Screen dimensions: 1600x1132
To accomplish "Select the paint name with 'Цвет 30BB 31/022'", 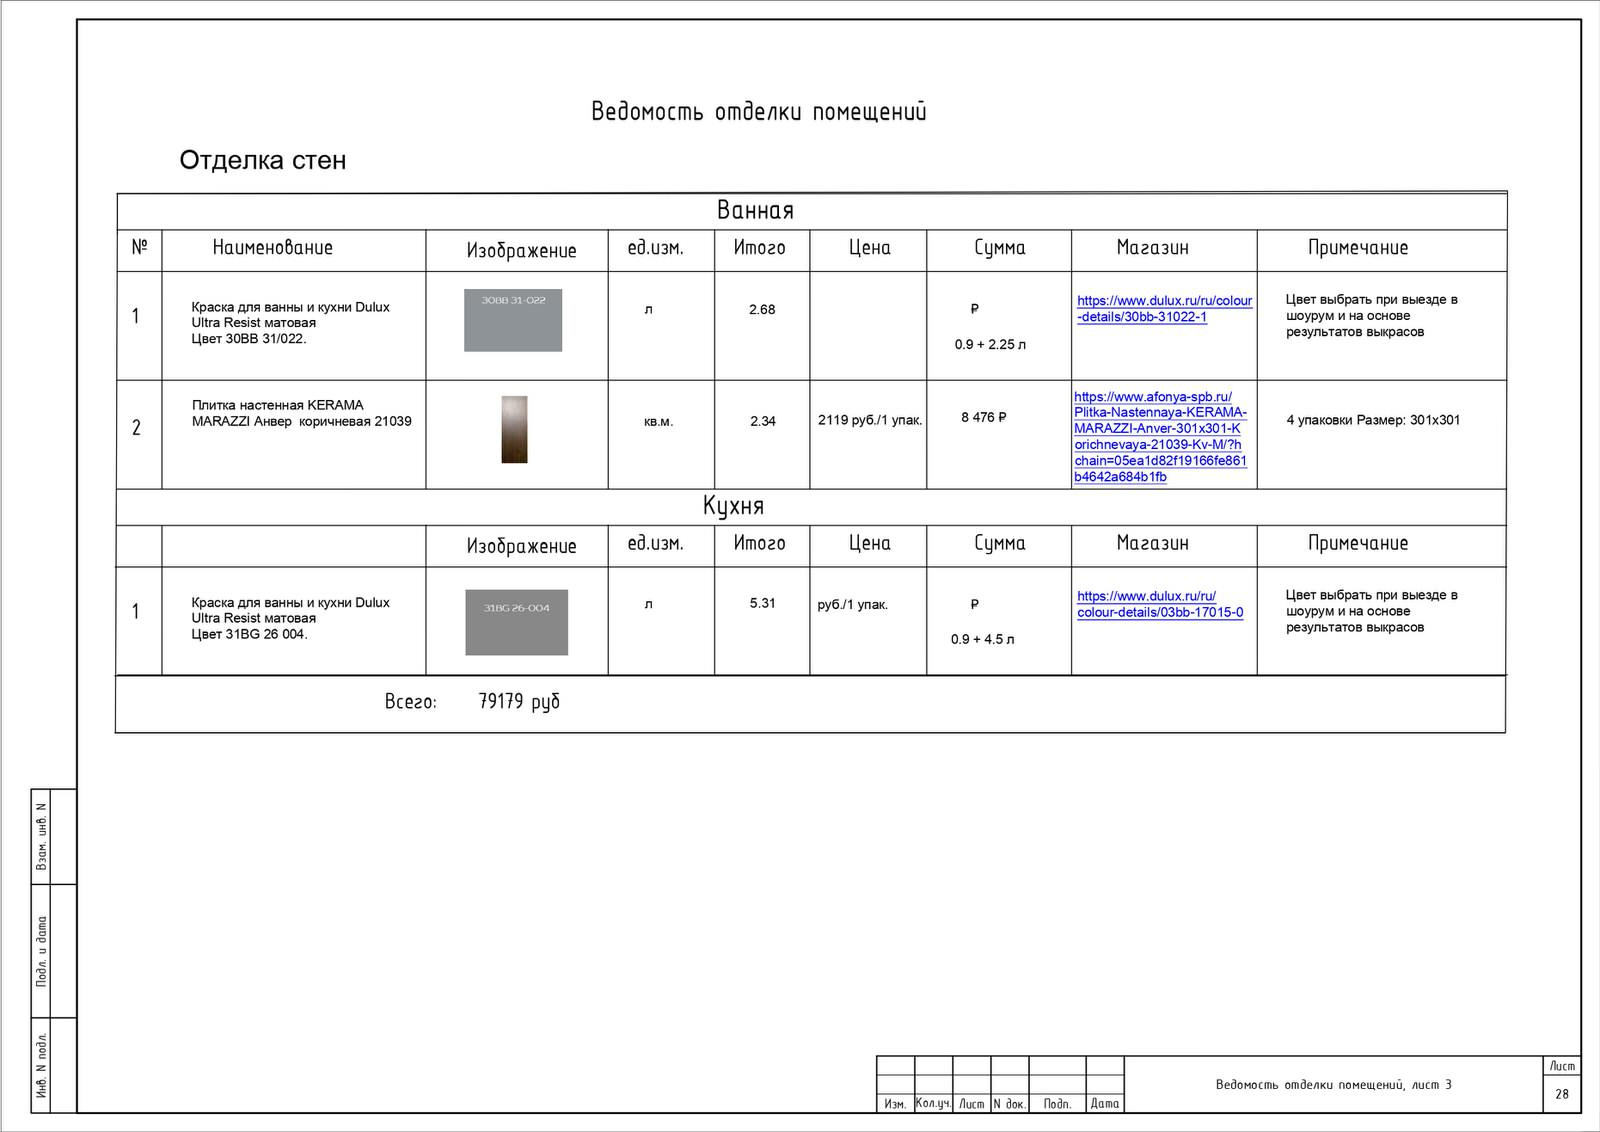I will 290,323.
